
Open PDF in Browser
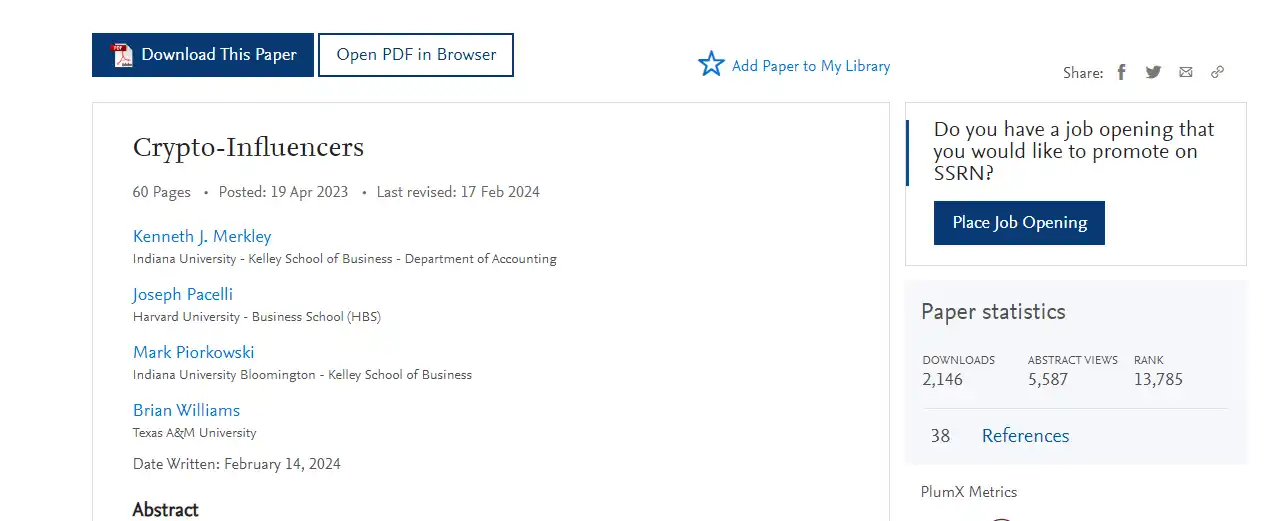[x=416, y=55]
